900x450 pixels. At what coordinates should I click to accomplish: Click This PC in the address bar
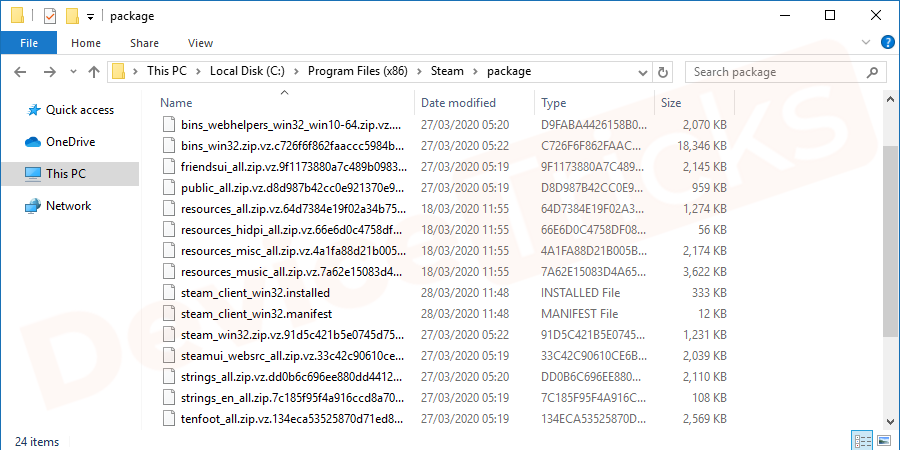(x=166, y=71)
